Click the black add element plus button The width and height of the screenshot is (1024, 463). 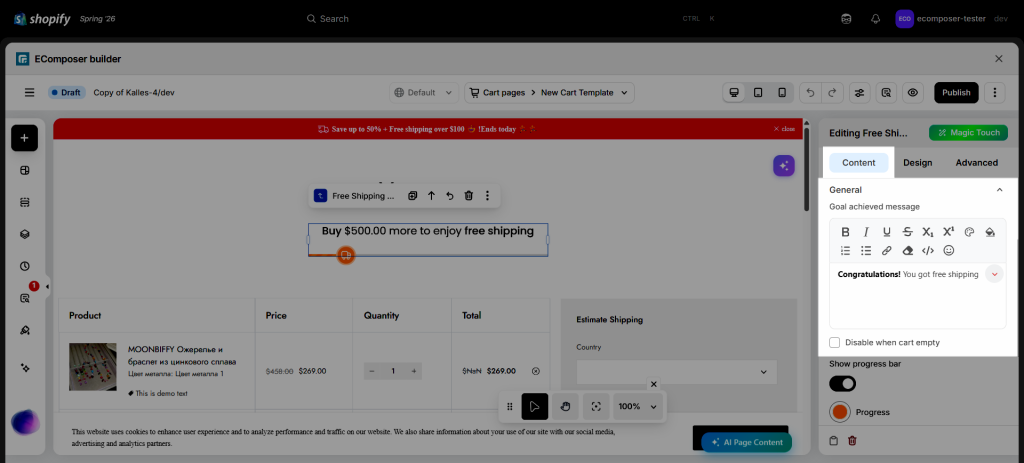click(x=24, y=138)
